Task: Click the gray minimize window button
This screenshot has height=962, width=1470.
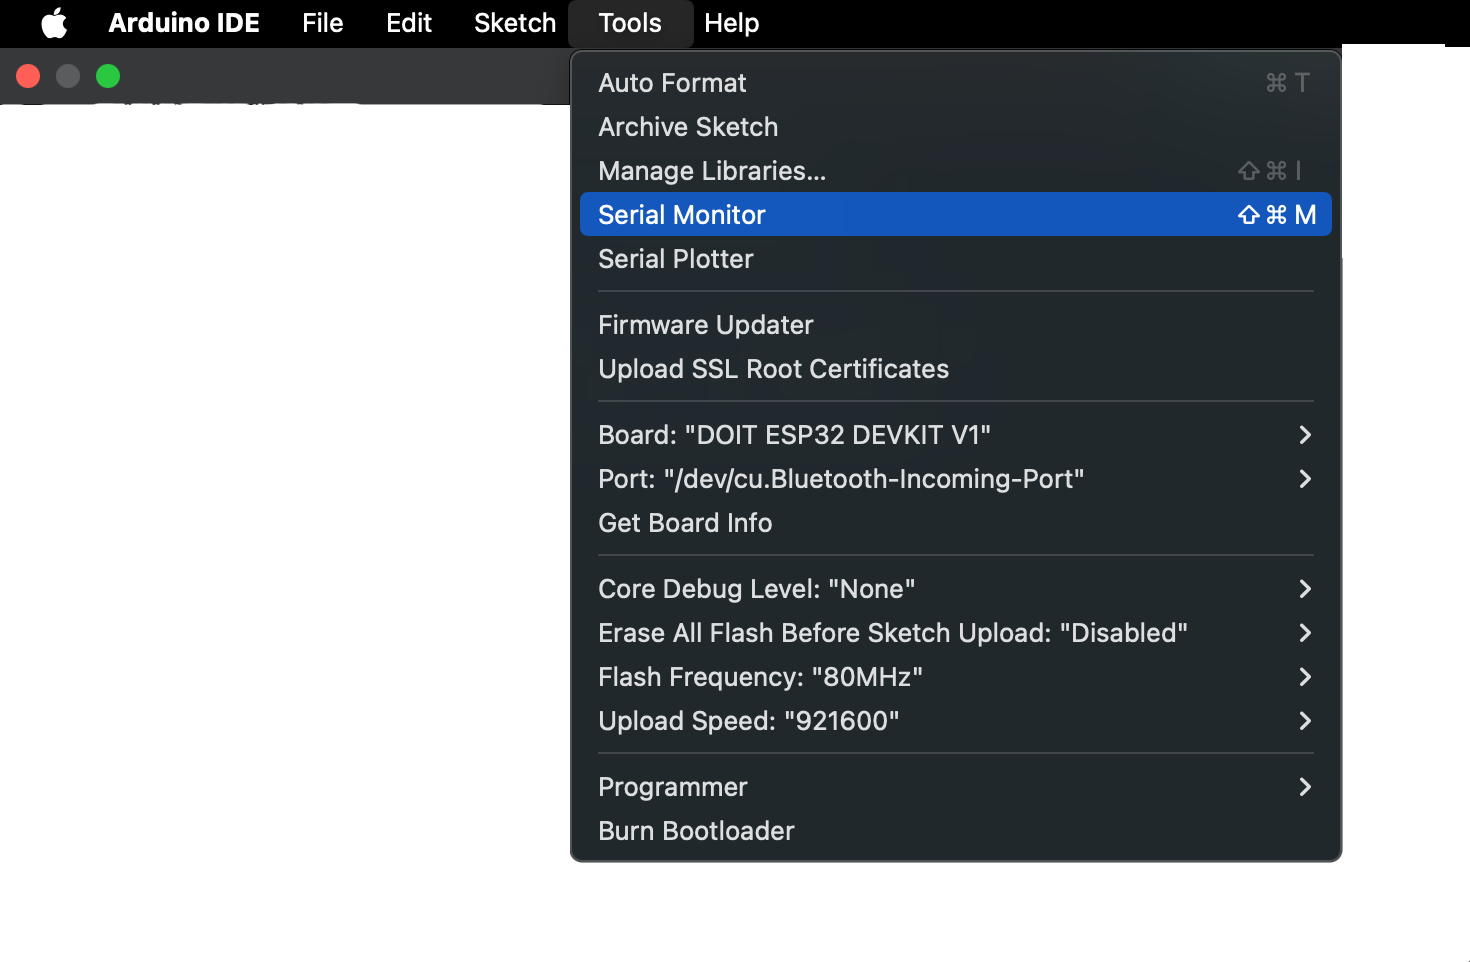Action: click(x=68, y=76)
